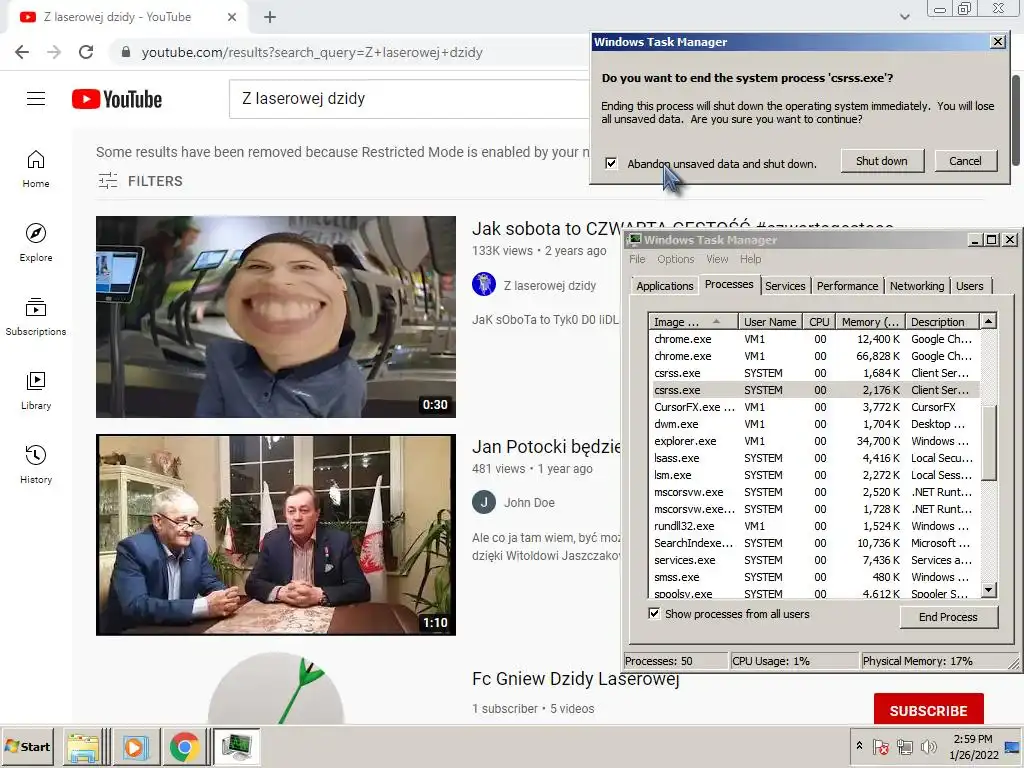Click the browser back arrow
This screenshot has width=1024, height=768.
22,52
